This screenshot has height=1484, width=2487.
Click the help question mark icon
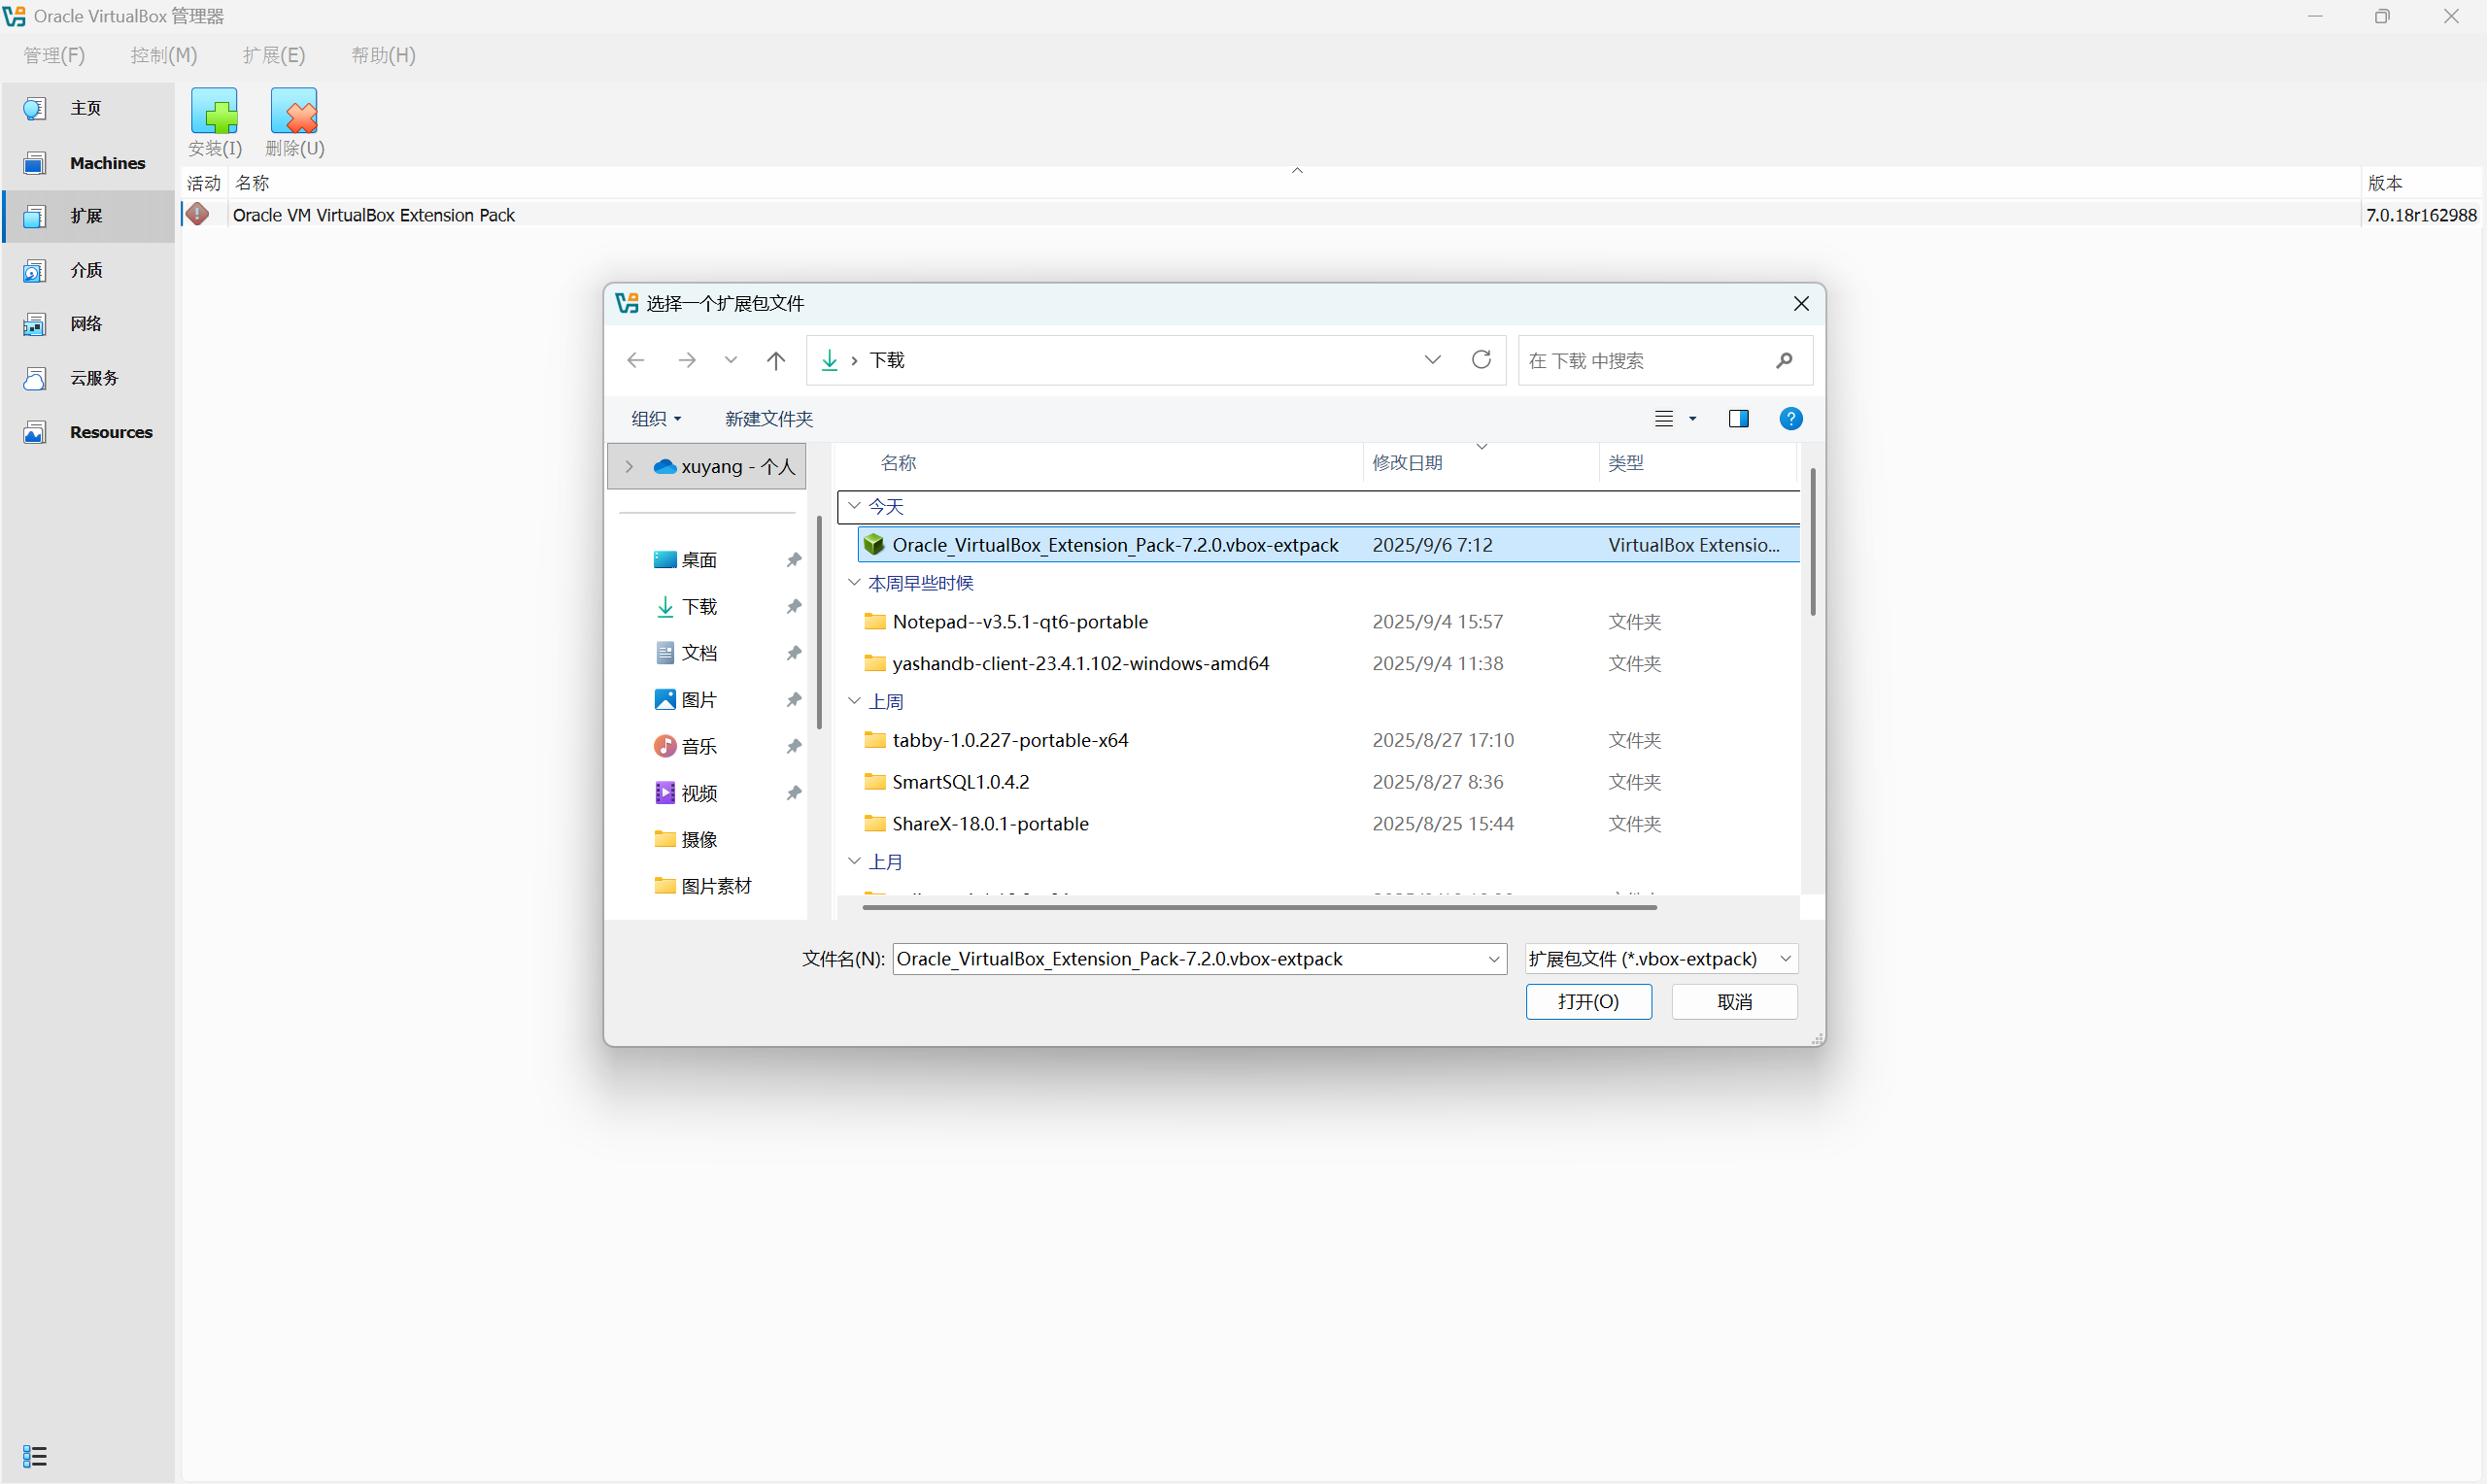pos(1790,419)
